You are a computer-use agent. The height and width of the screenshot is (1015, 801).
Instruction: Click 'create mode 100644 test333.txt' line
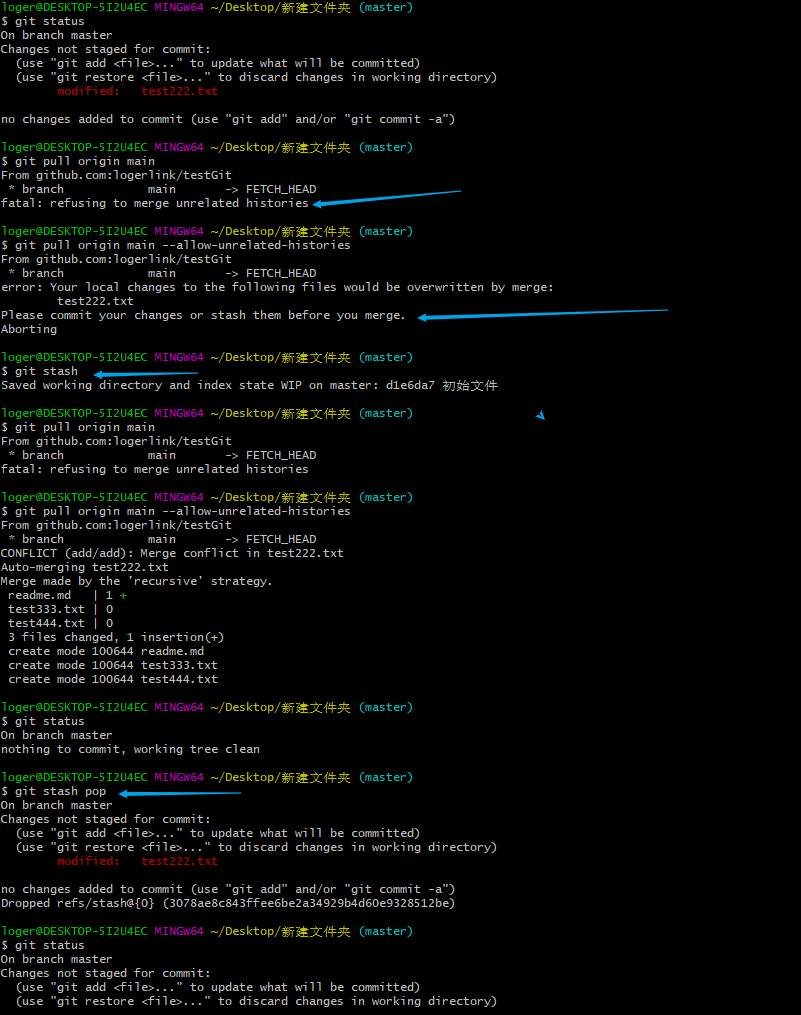click(113, 665)
